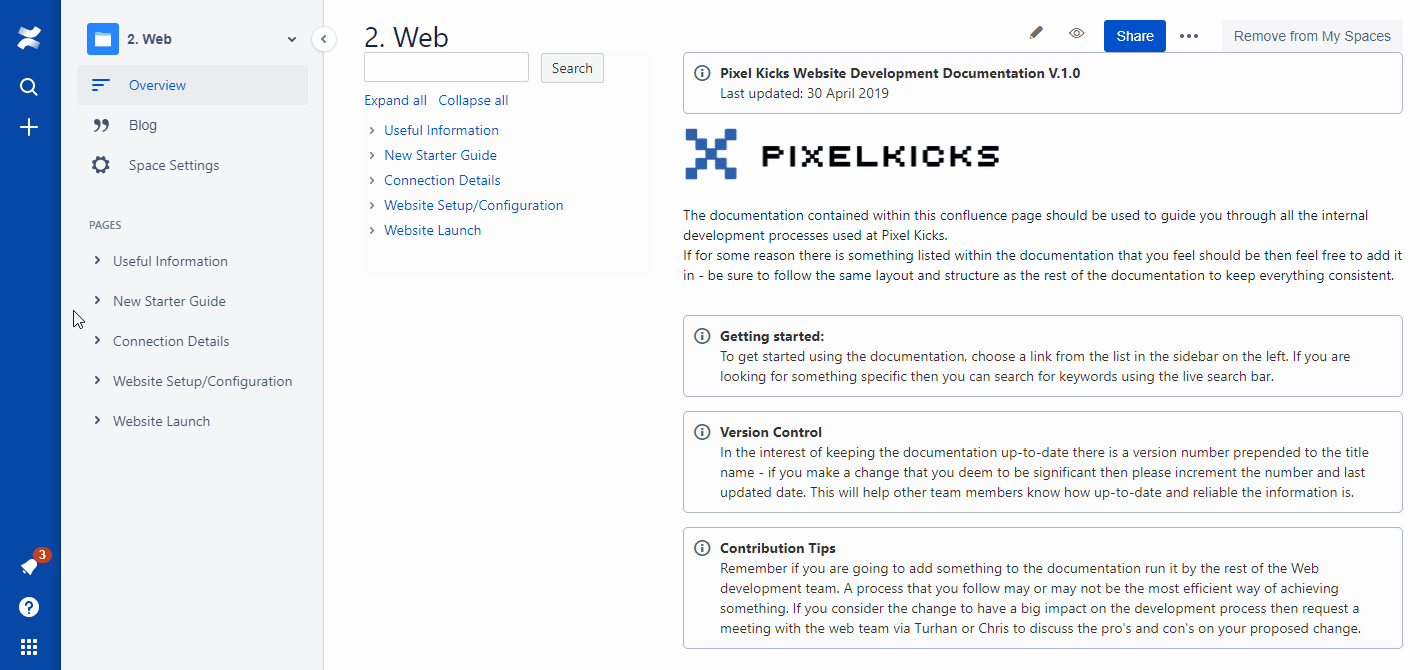1420x670 pixels.
Task: Edit the page with the pencil icon
Action: [x=1036, y=33]
